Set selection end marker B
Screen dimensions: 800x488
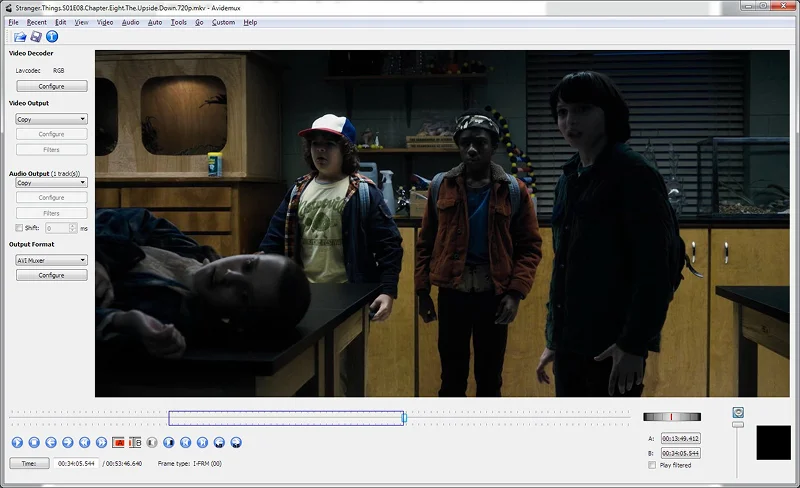(133, 442)
